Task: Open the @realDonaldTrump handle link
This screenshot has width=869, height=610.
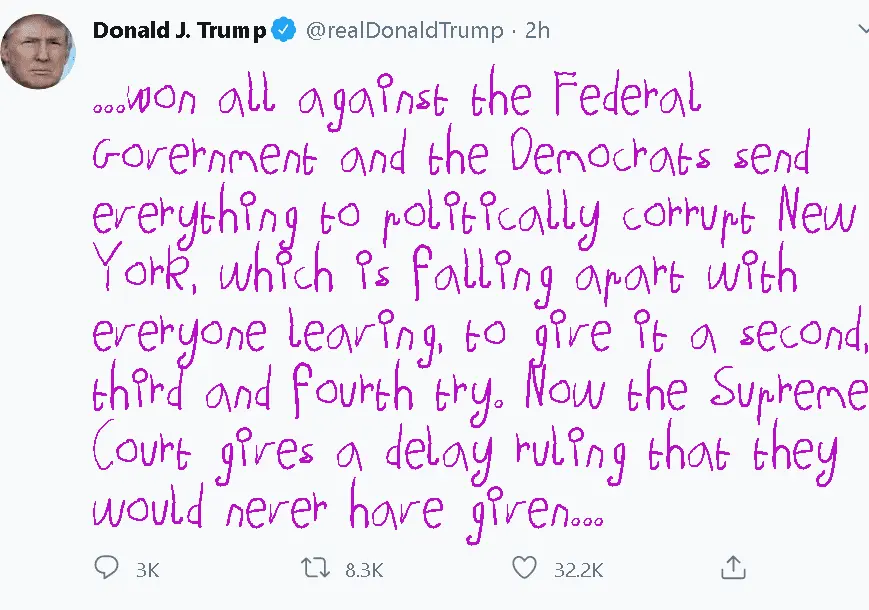Action: [x=403, y=31]
